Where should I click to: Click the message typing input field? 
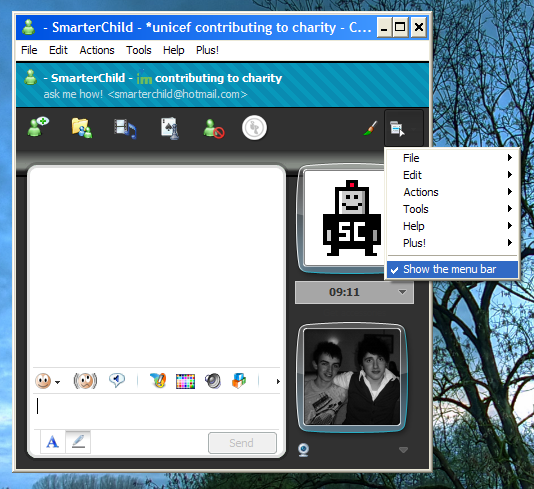[x=157, y=411]
